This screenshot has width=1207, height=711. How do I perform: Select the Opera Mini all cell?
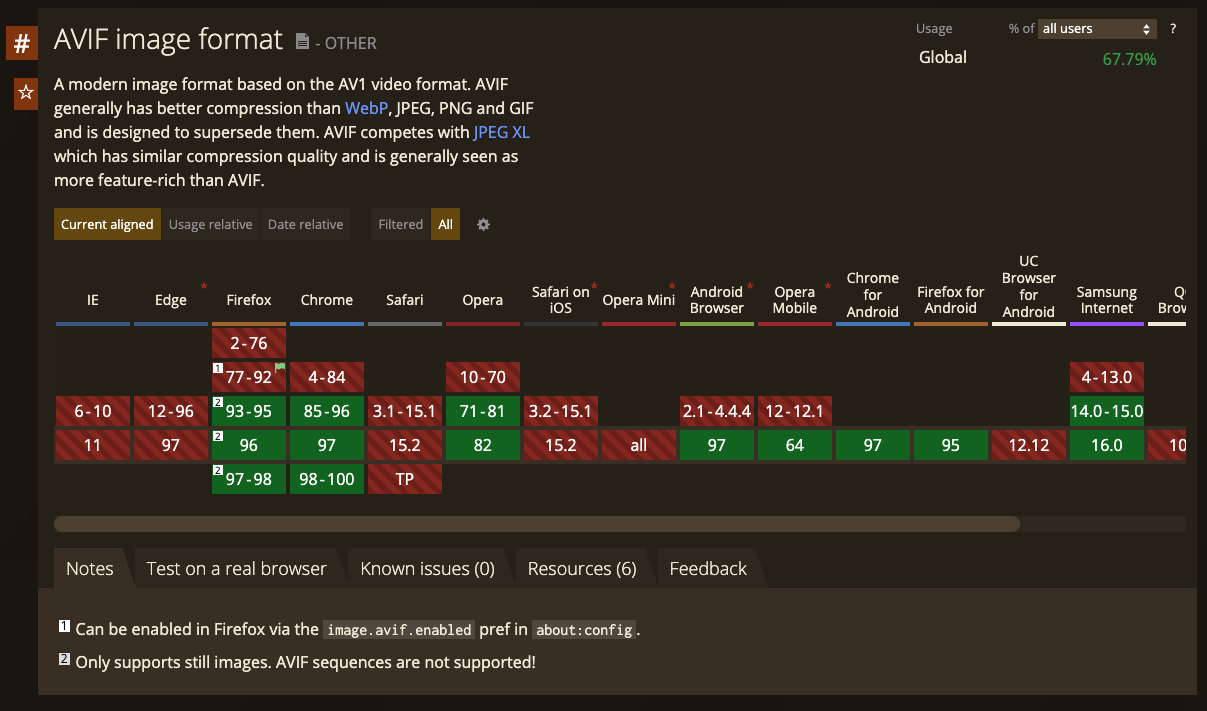tap(639, 445)
